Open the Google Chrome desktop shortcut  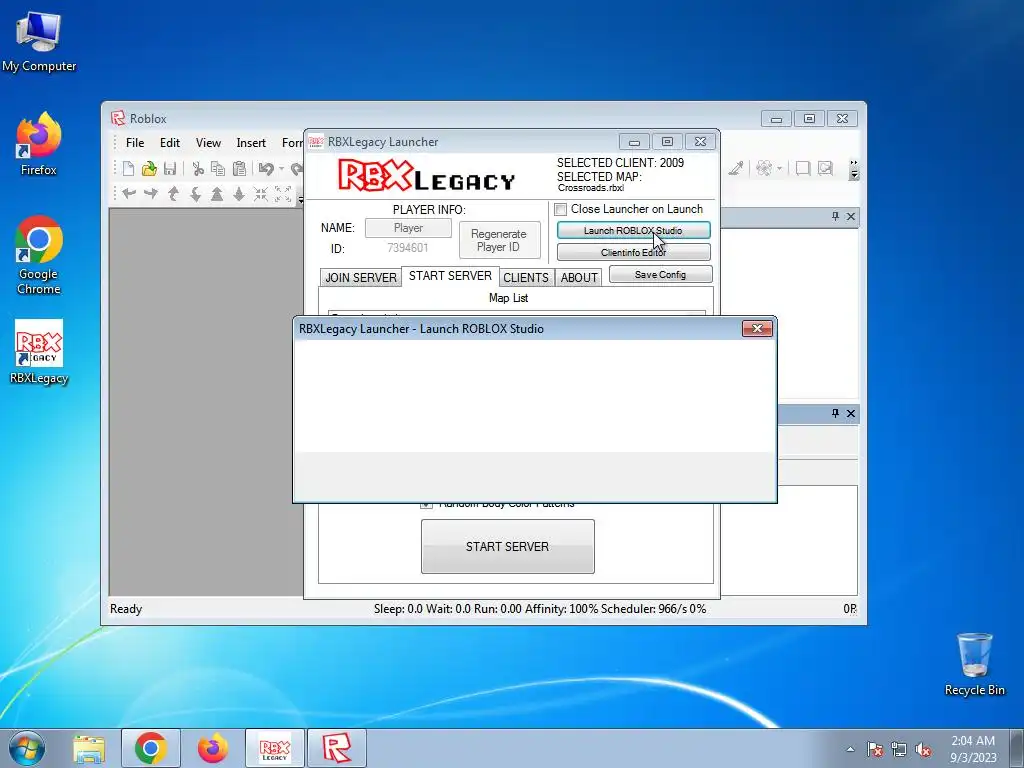(39, 255)
